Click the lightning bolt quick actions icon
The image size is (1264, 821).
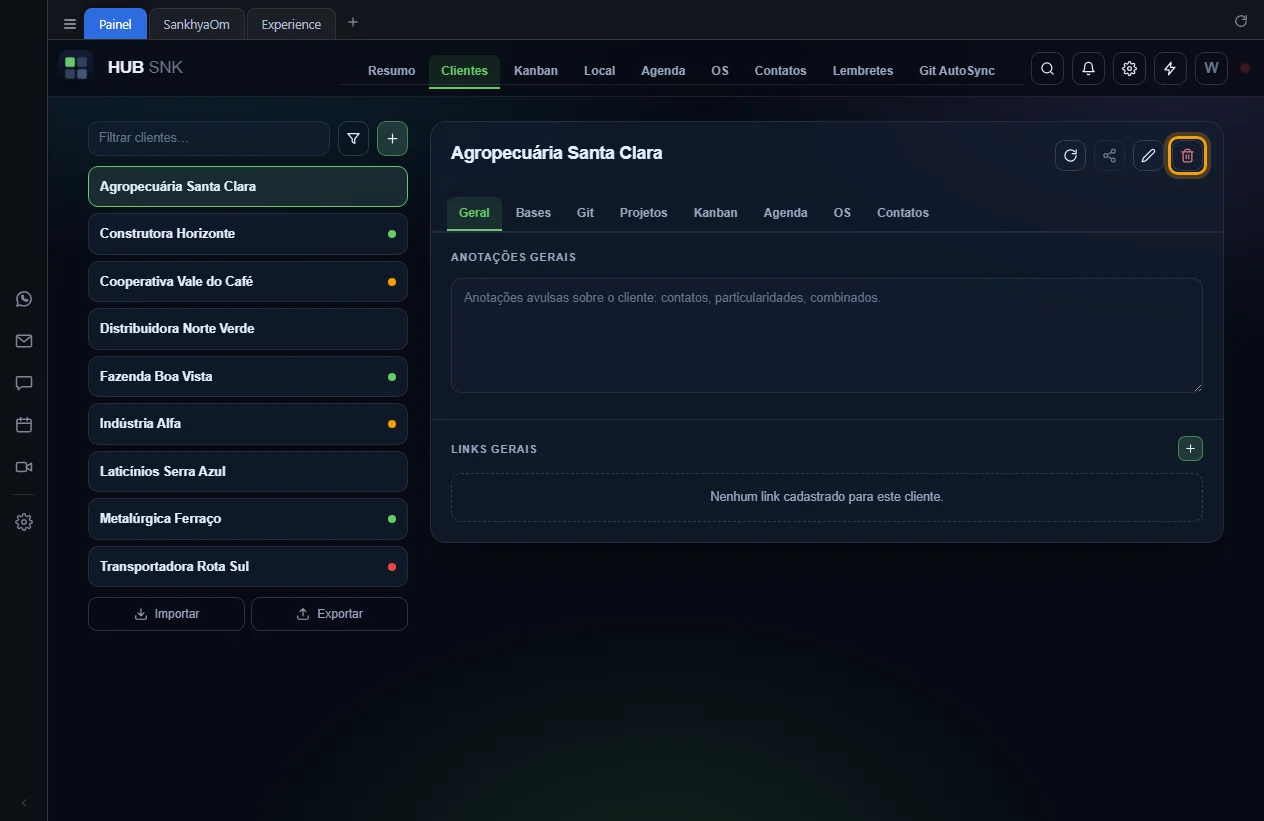tap(1170, 69)
